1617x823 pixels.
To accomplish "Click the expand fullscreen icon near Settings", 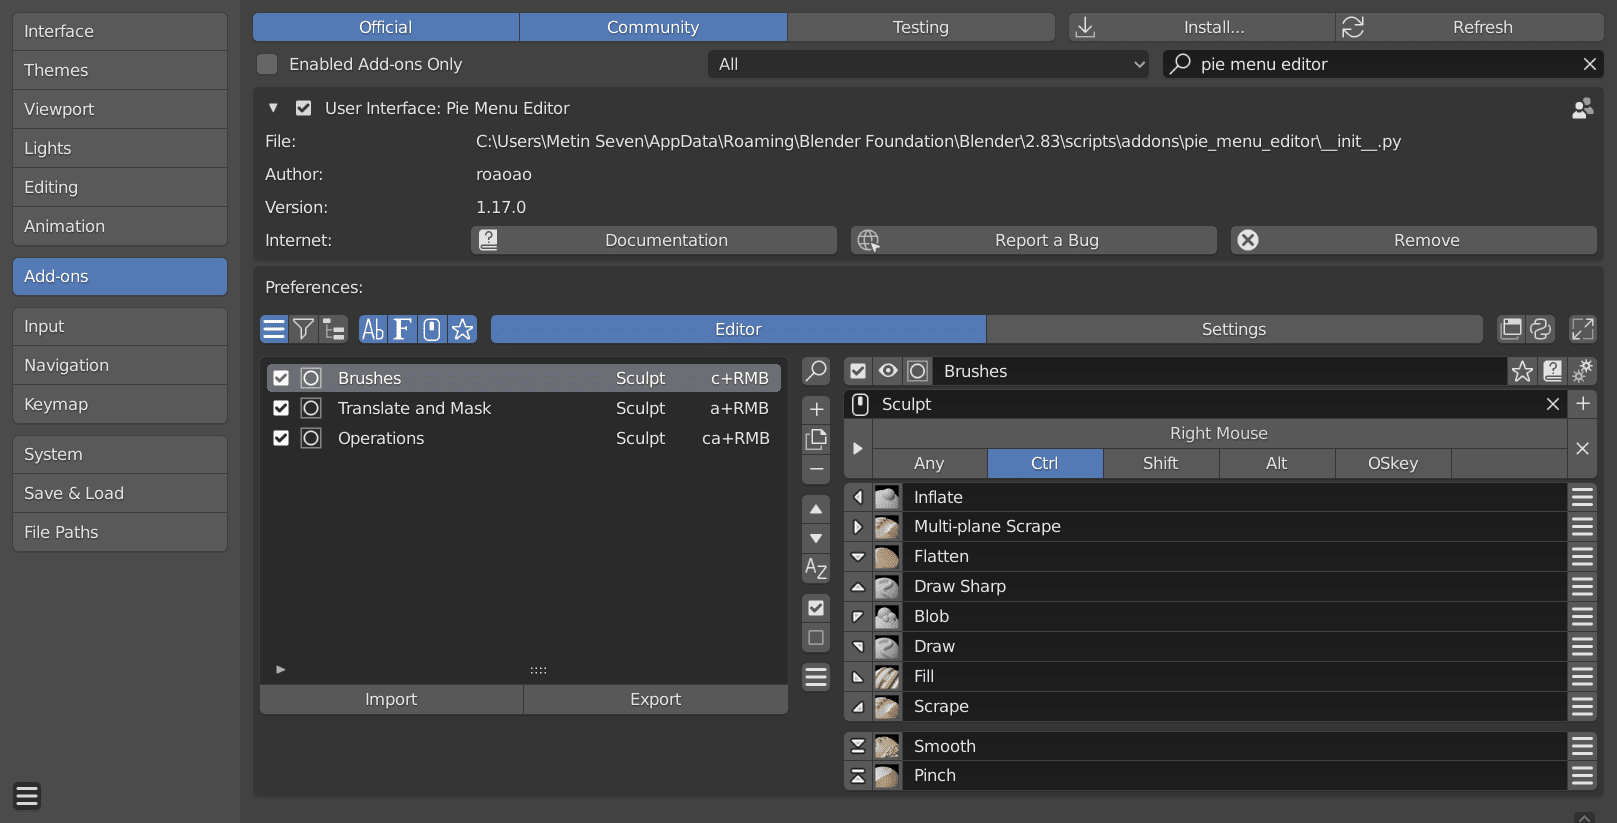I will pos(1582,329).
